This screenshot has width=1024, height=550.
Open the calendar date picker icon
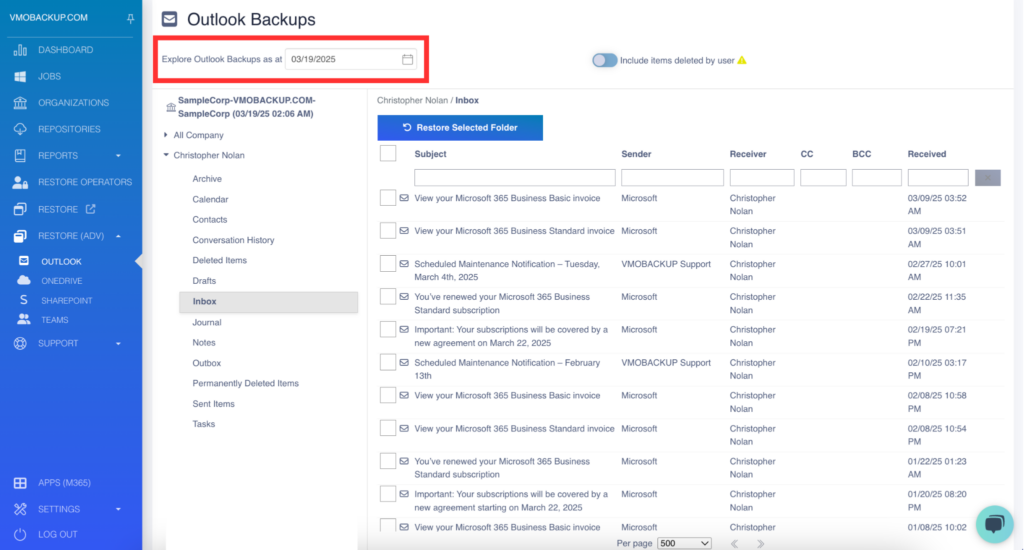coord(407,60)
